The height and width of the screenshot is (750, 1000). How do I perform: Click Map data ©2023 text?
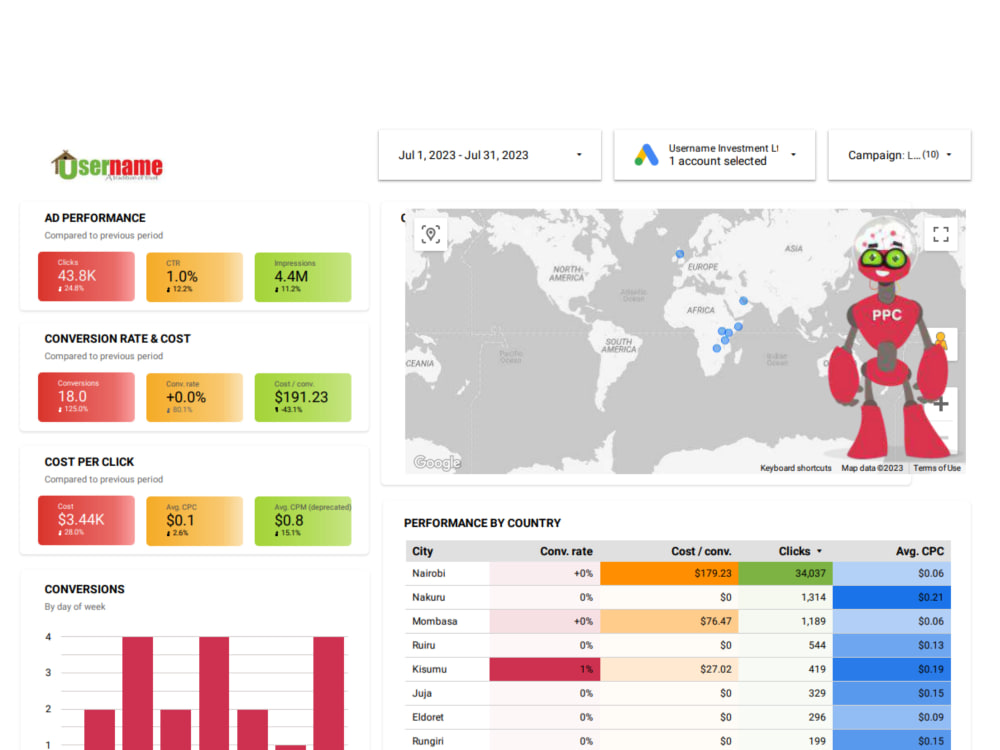coord(872,468)
